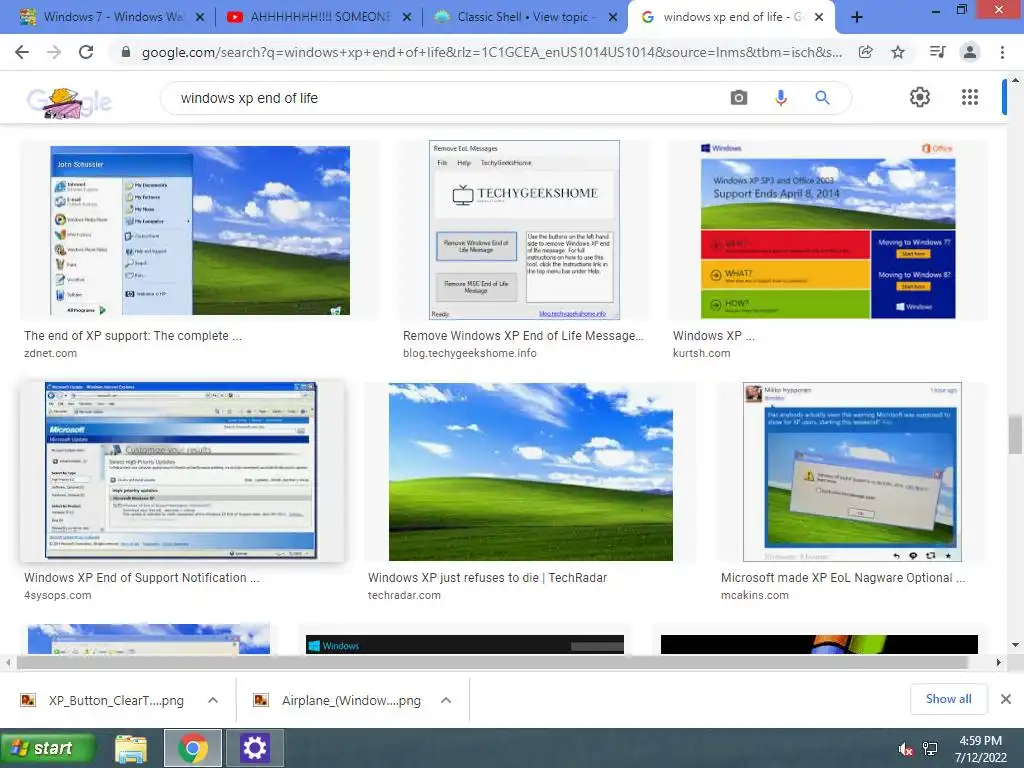Close the YouTube AHHHHHHH tab
1024x768 pixels.
click(406, 17)
